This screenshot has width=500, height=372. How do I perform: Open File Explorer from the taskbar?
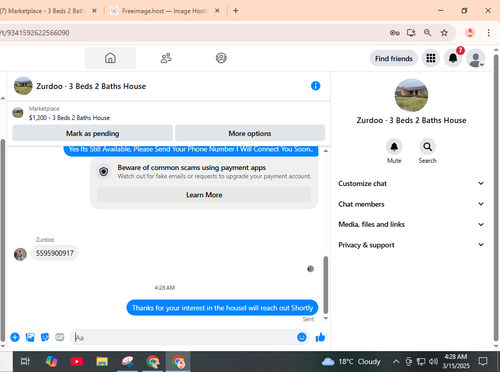tap(102, 361)
